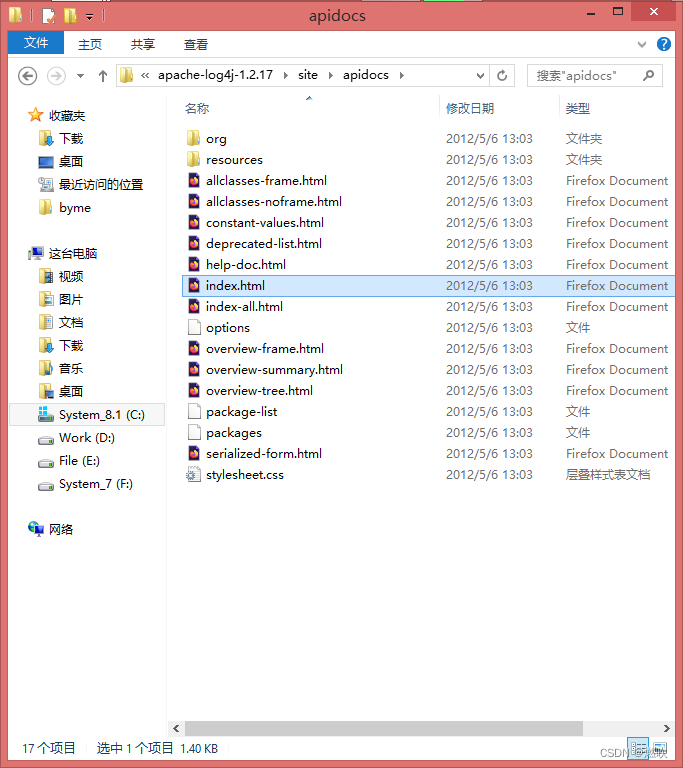Viewport: 683px width, 768px height.
Task: Expand the arrow after site in path
Action: 331,75
